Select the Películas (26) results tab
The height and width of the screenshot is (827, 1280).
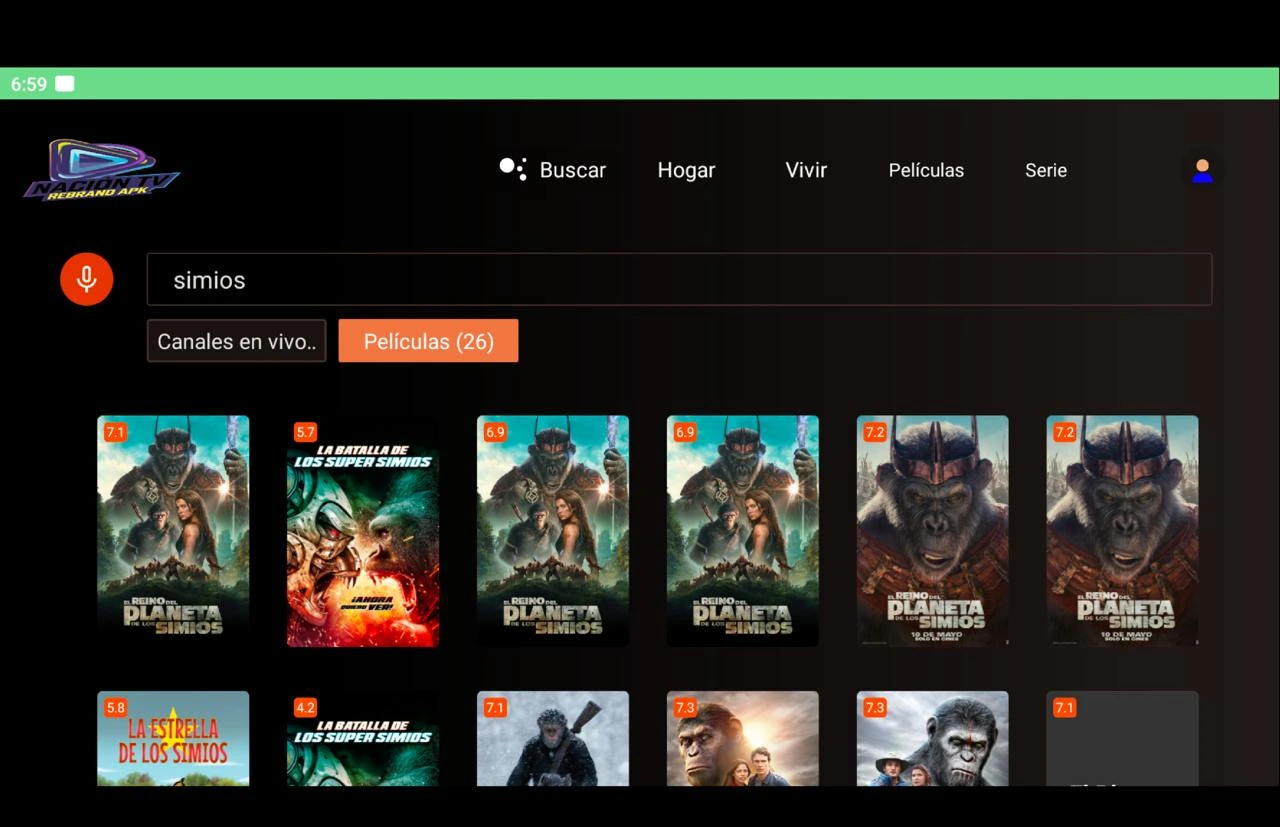pos(429,341)
